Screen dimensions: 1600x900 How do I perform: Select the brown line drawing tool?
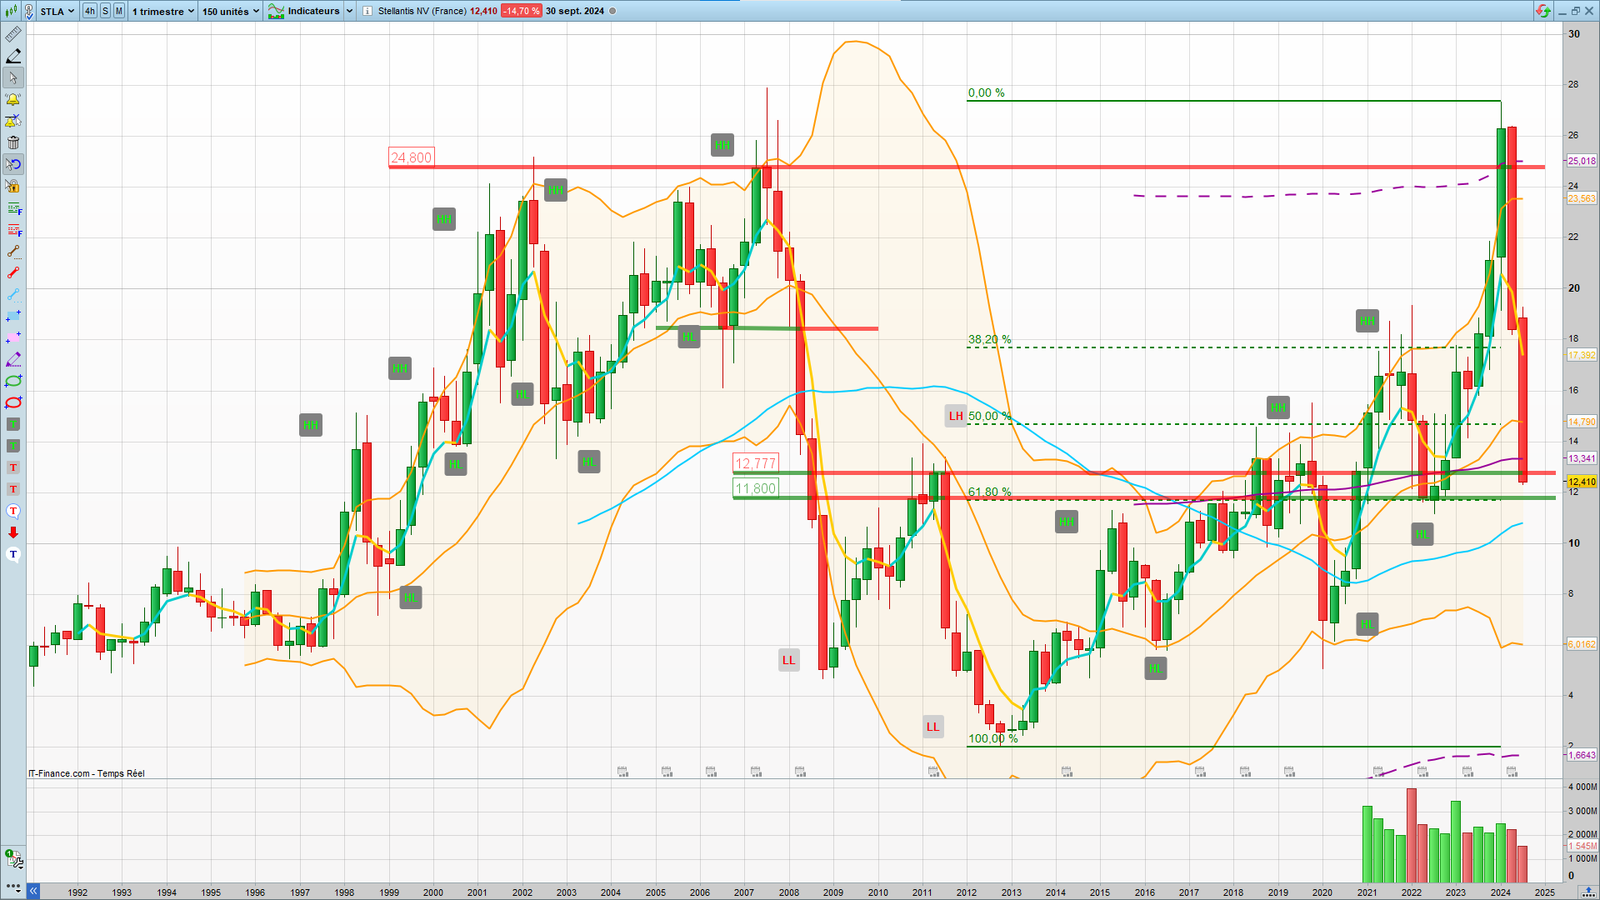pyautogui.click(x=13, y=251)
